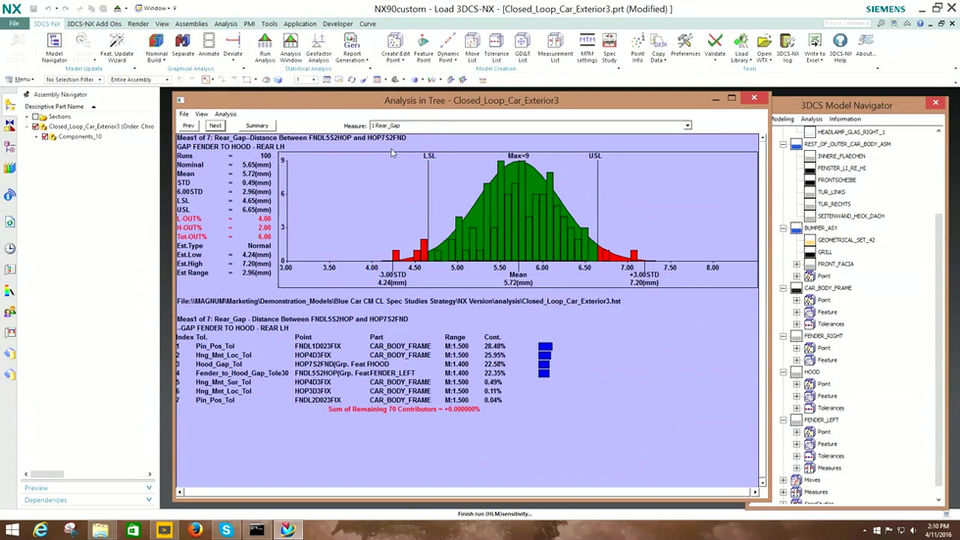Click the blue contribution bar for Pin_Pos_Tol 28.48%
The height and width of the screenshot is (540, 960).
click(x=546, y=347)
